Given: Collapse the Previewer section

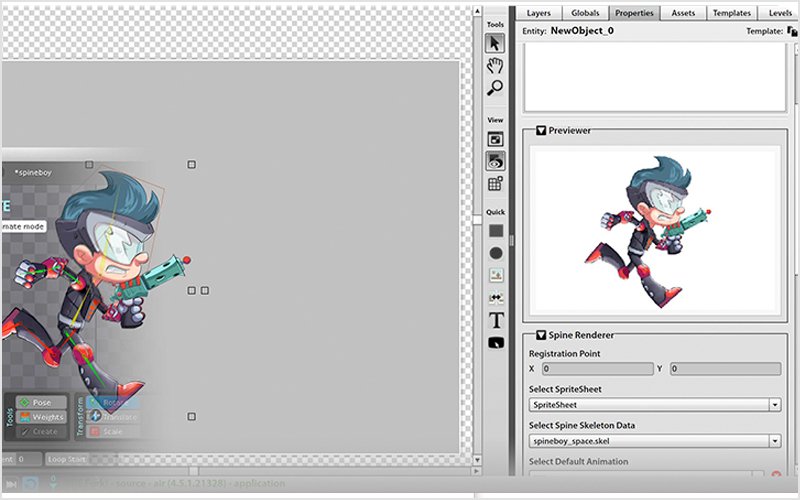Looking at the screenshot, I should pyautogui.click(x=541, y=131).
